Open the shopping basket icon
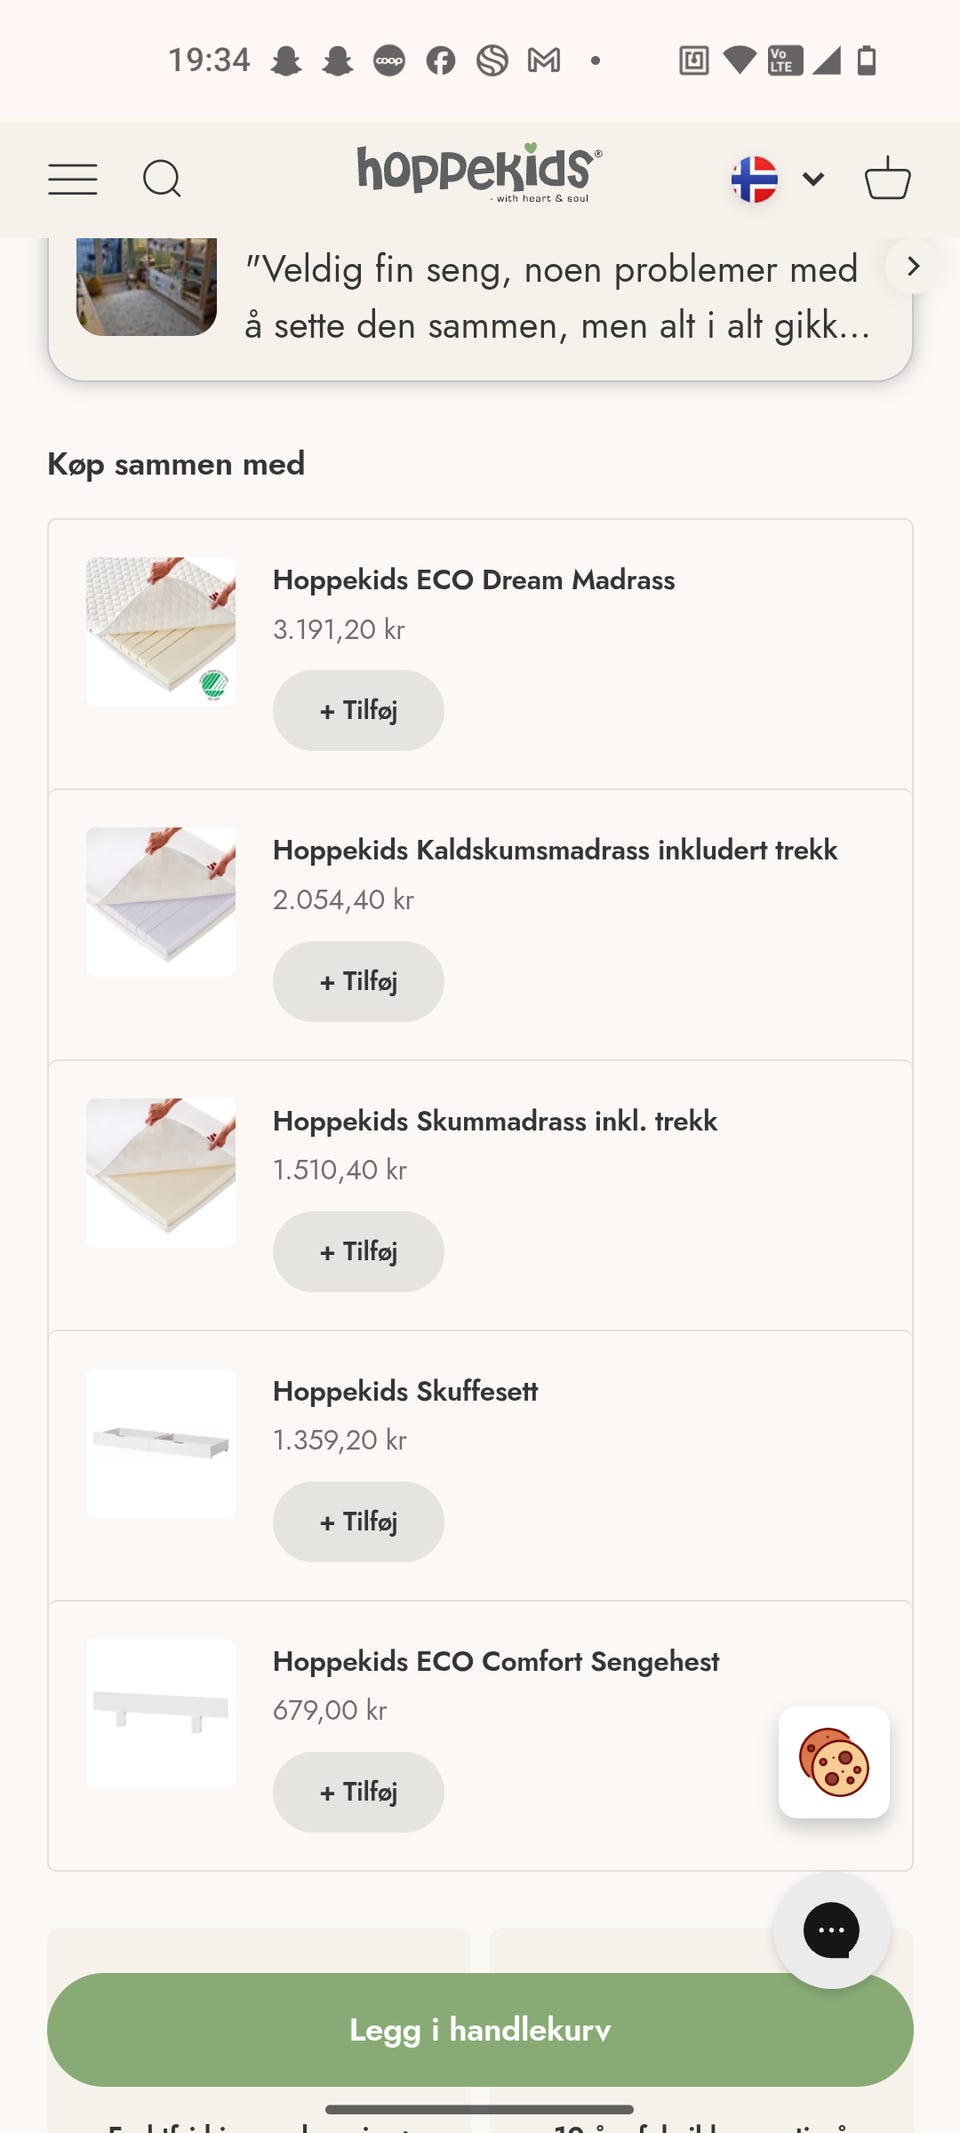This screenshot has height=2133, width=960. tap(887, 179)
